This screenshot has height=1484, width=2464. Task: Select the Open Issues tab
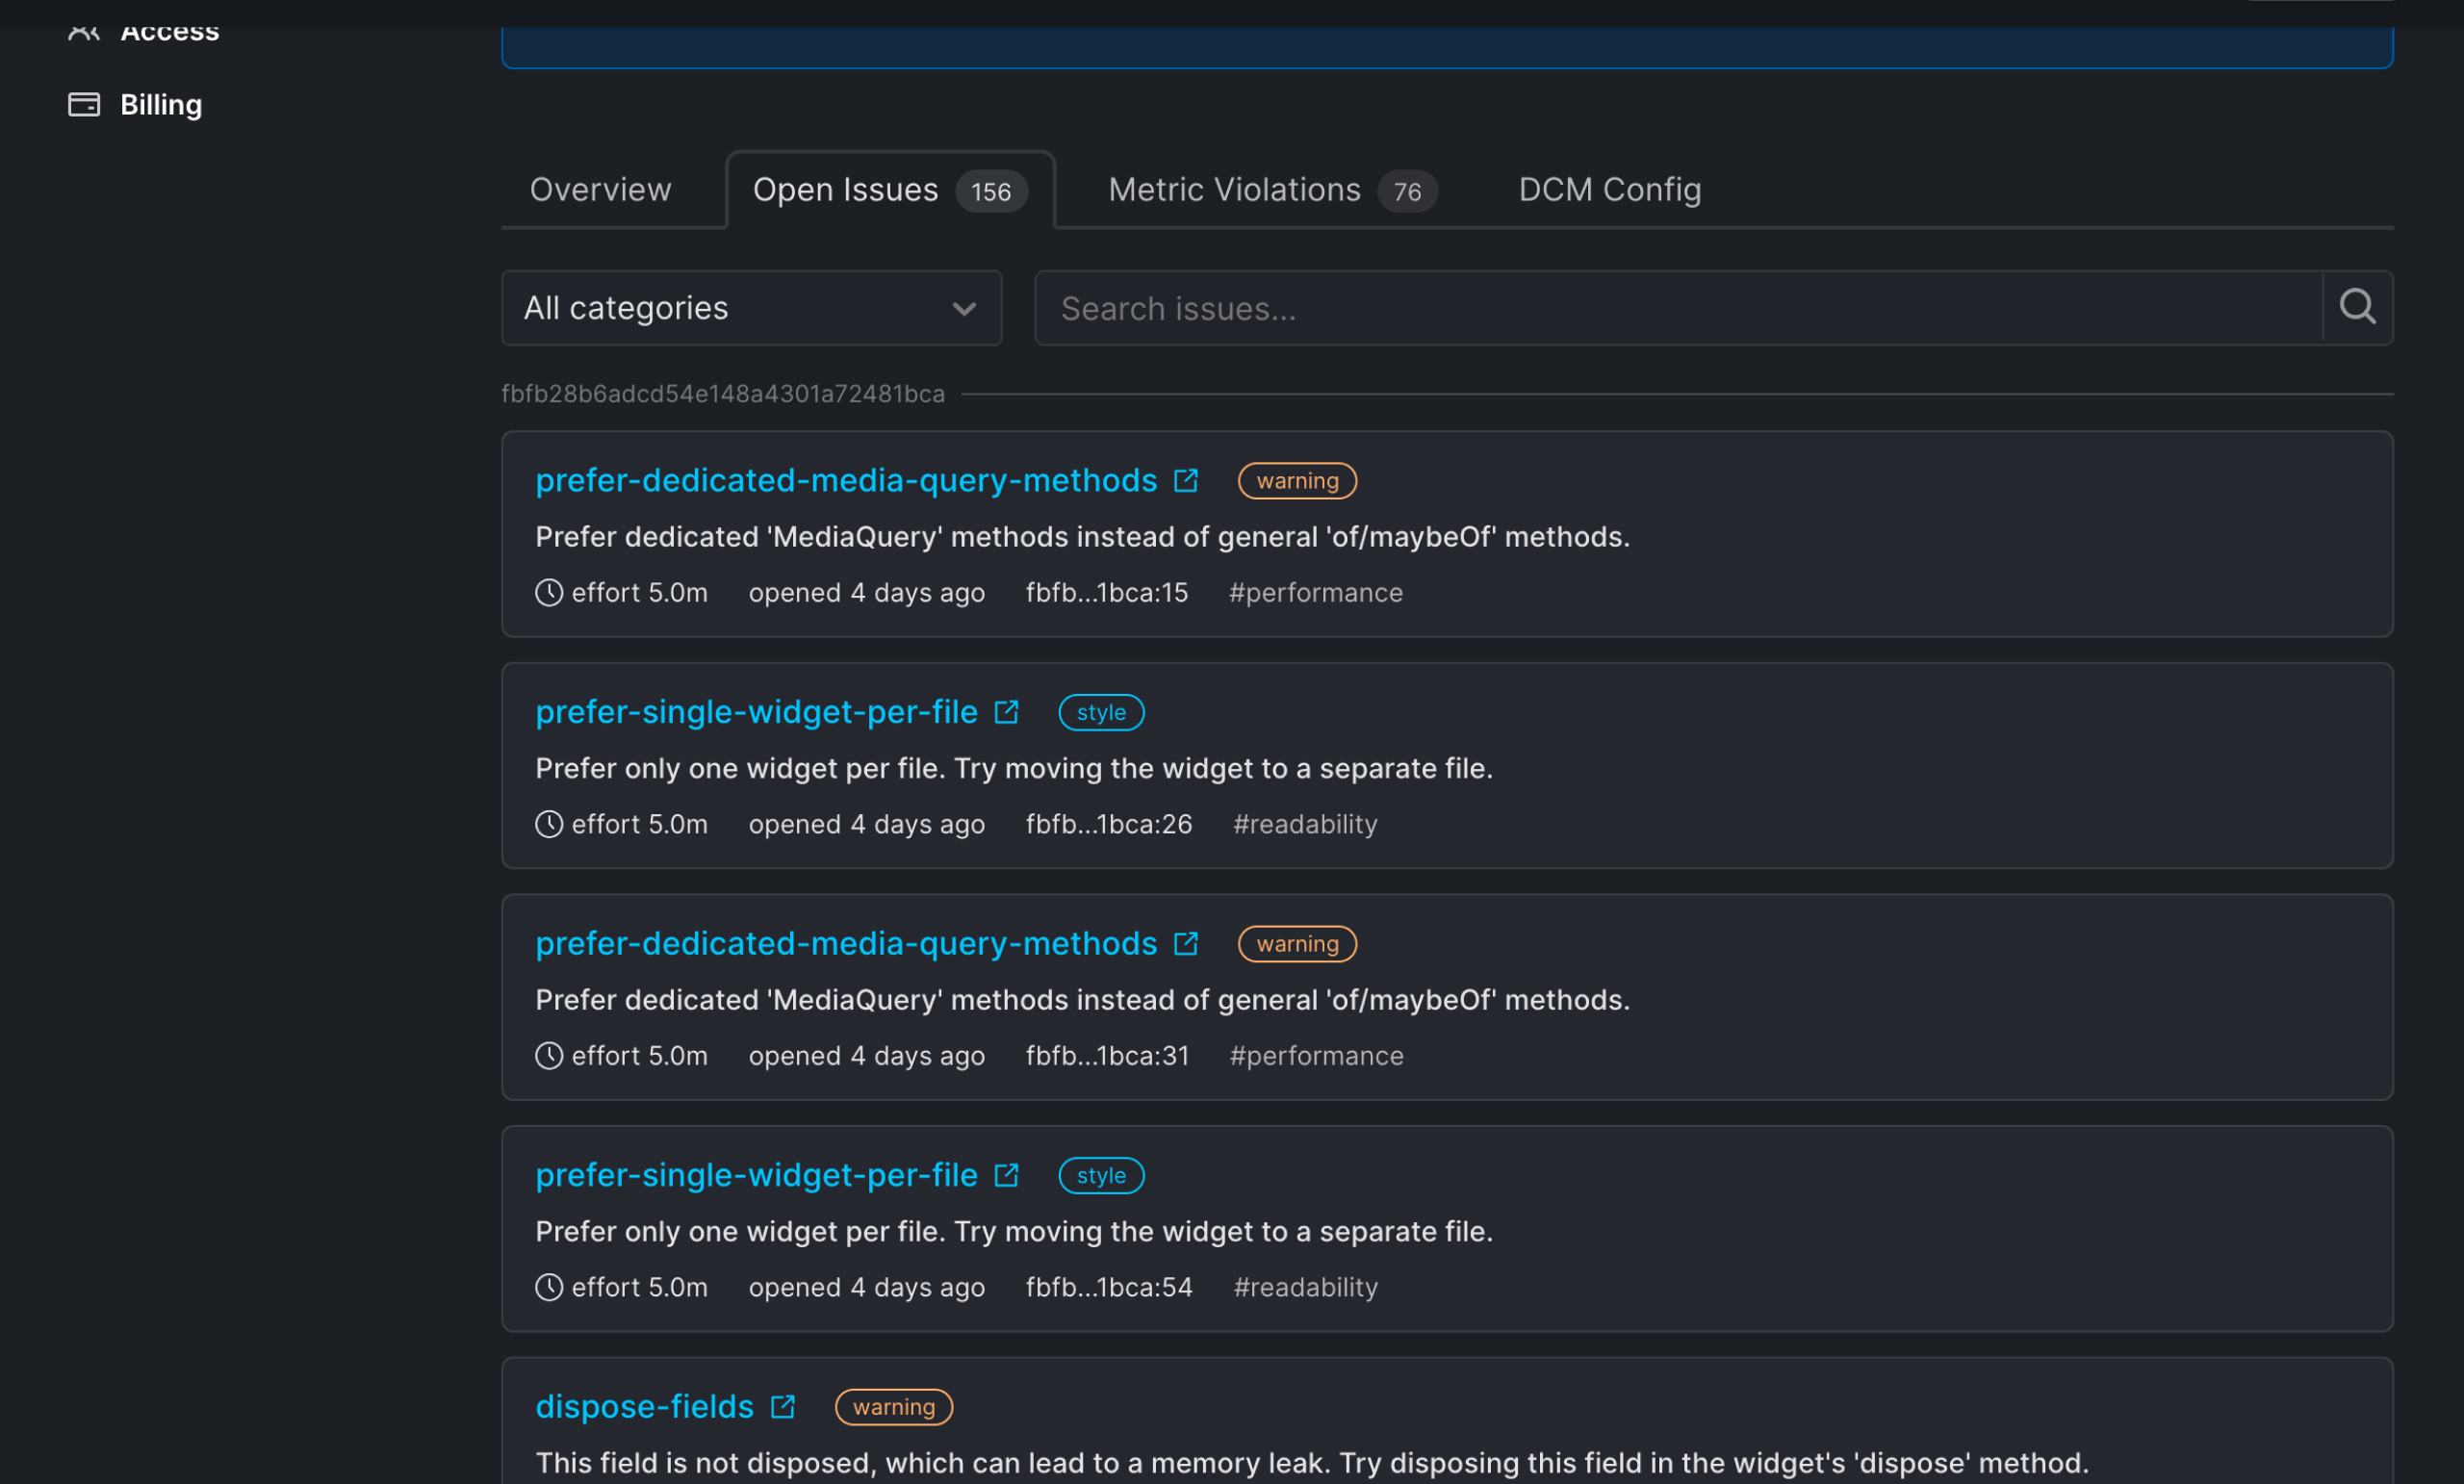click(x=890, y=190)
